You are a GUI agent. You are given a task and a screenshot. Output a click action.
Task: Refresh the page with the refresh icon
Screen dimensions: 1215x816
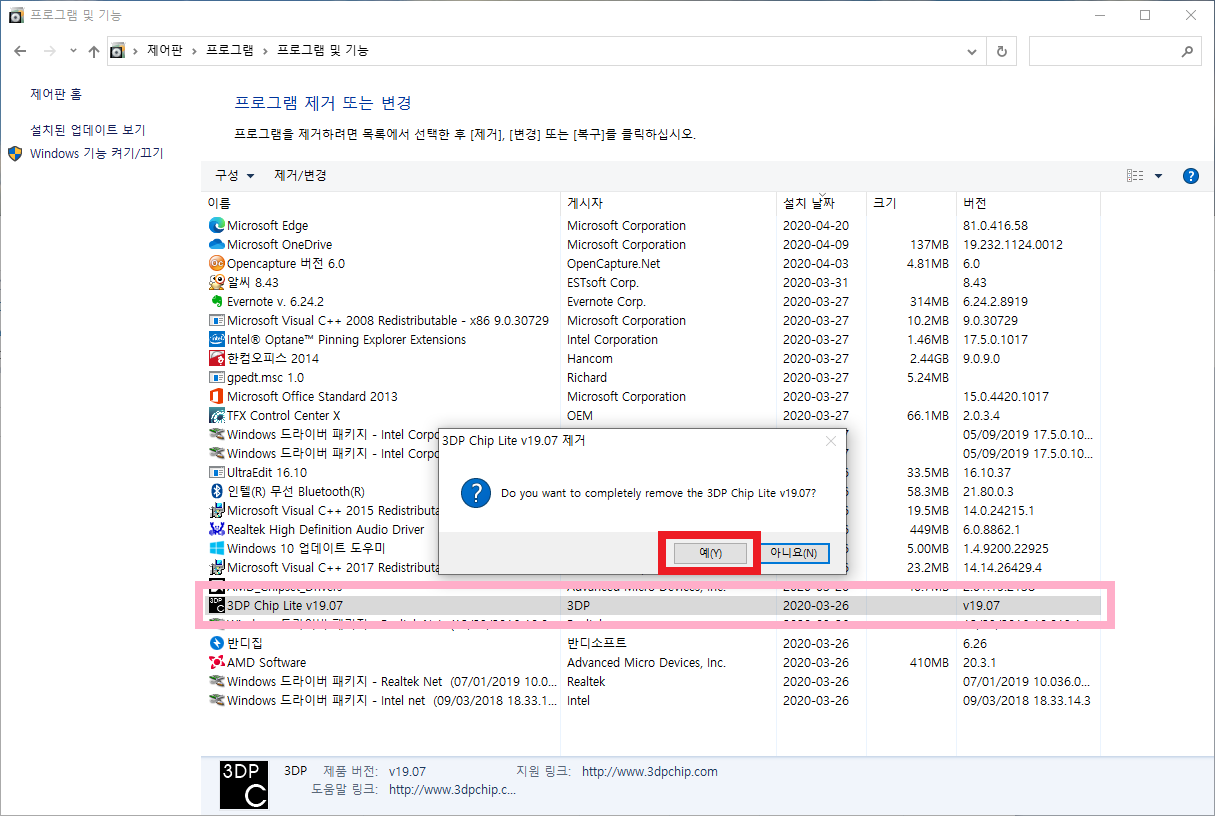pyautogui.click(x=1001, y=50)
